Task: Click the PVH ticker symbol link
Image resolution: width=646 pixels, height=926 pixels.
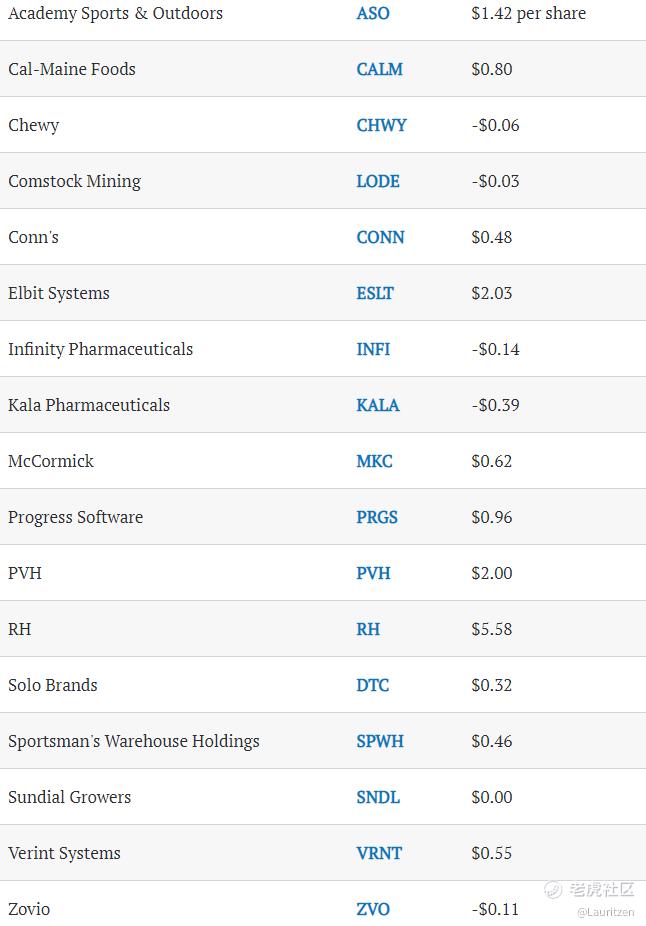Action: tap(373, 573)
